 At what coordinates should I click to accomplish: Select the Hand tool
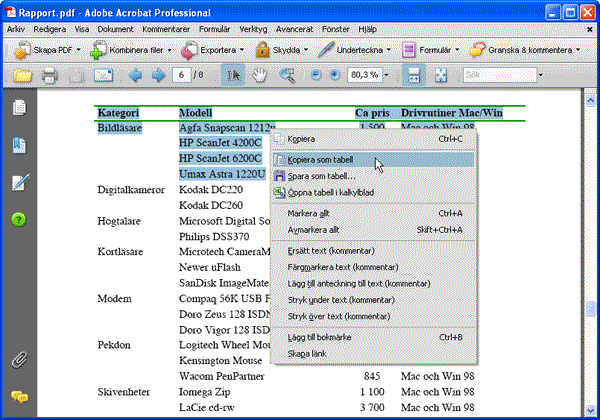click(261, 75)
